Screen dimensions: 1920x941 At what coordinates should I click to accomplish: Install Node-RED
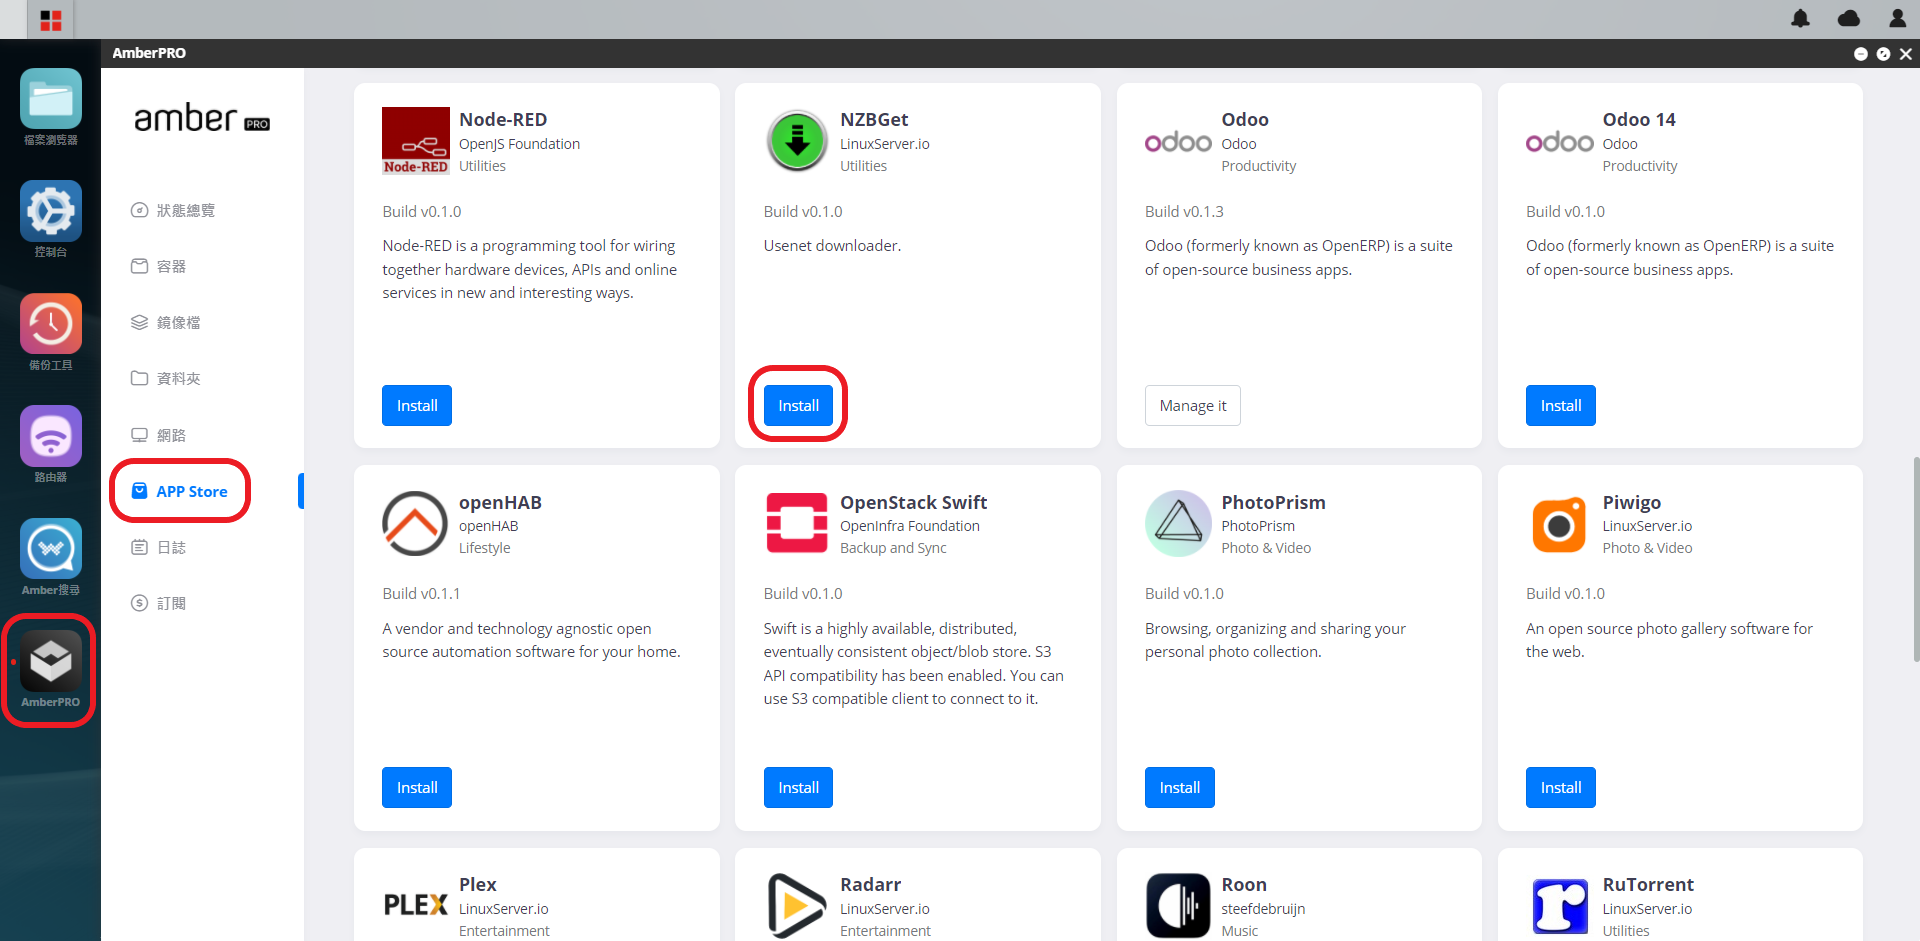tap(417, 405)
